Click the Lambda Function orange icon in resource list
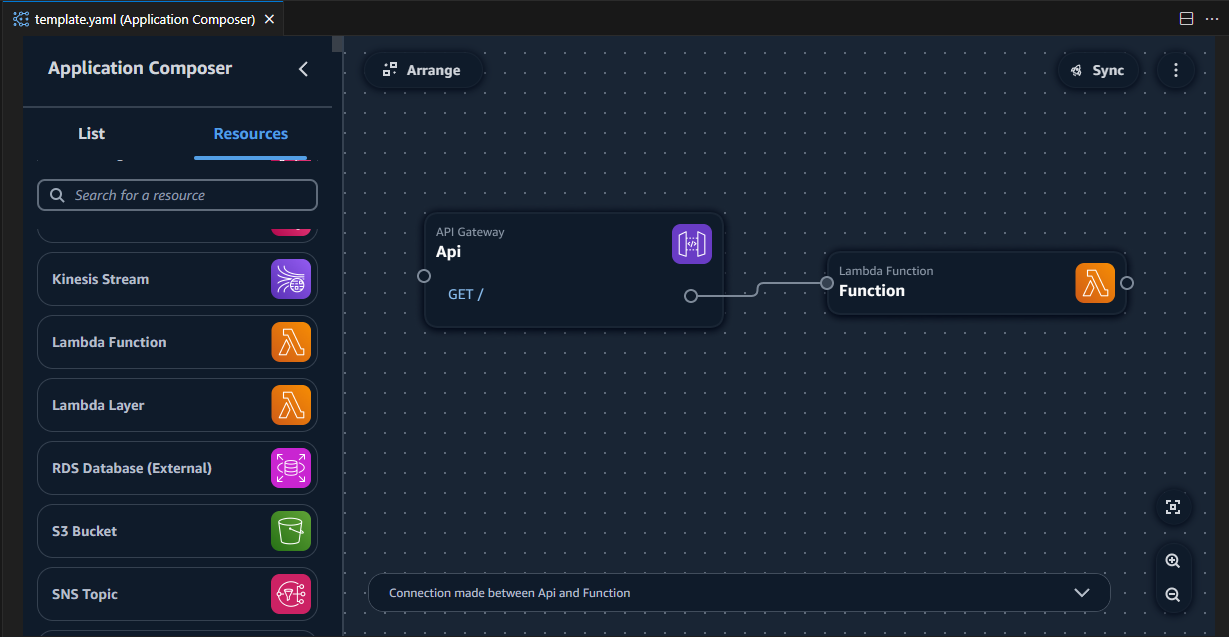 point(291,342)
